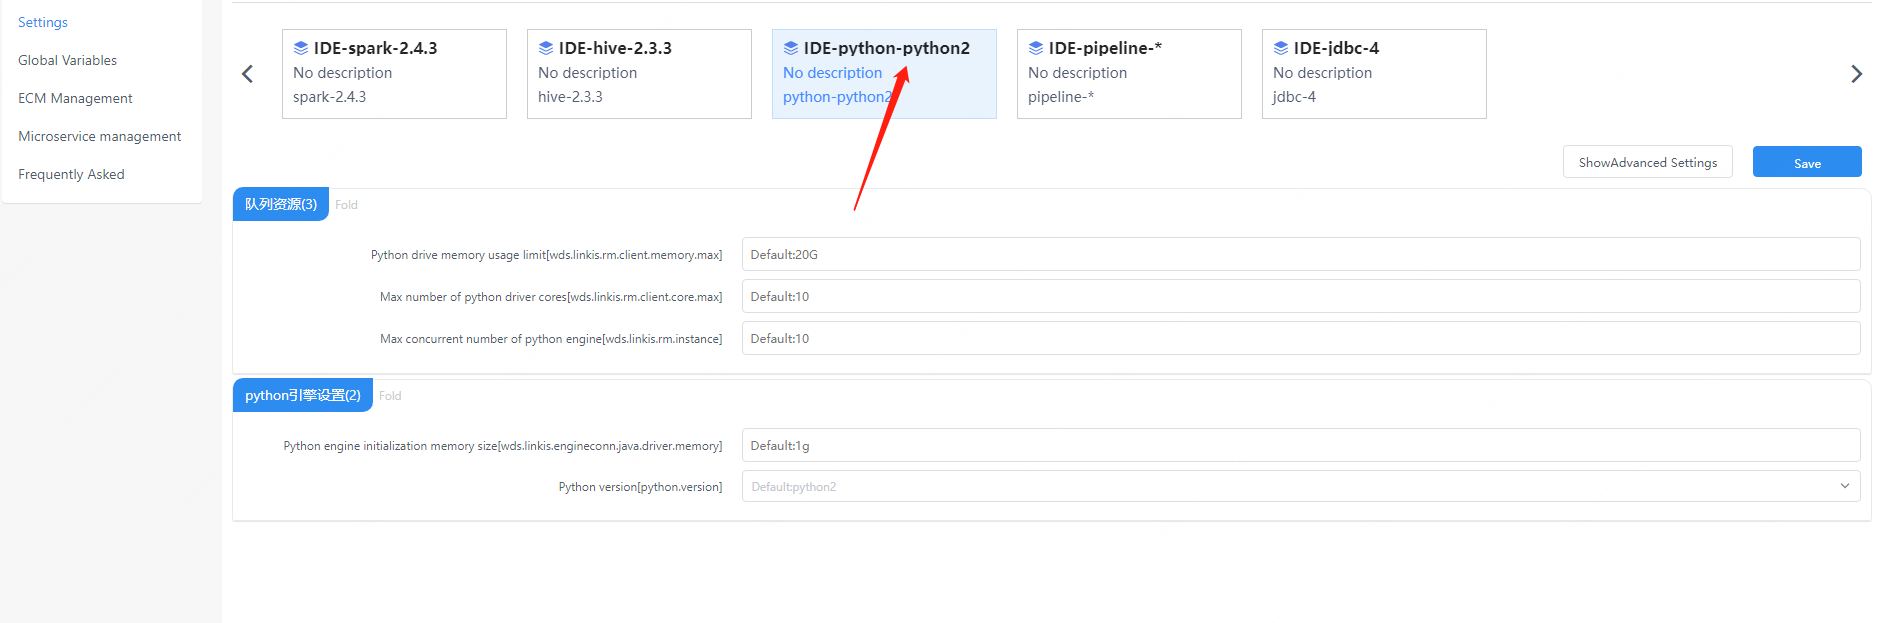Viewport: 1877px width, 623px height.
Task: Click the stack icon on IDE-jdbc-4 card
Action: click(x=1280, y=48)
